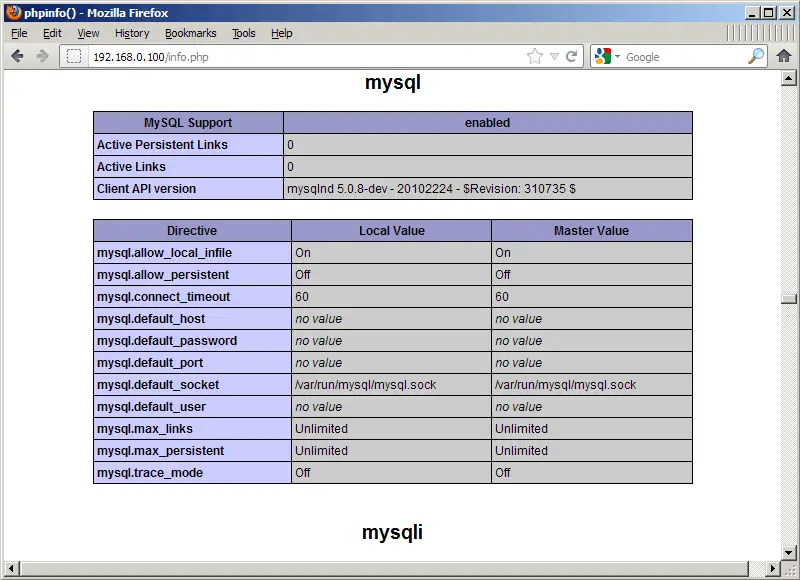Click the master "no value" for mysql.default_user
The width and height of the screenshot is (800, 580).
(x=519, y=407)
